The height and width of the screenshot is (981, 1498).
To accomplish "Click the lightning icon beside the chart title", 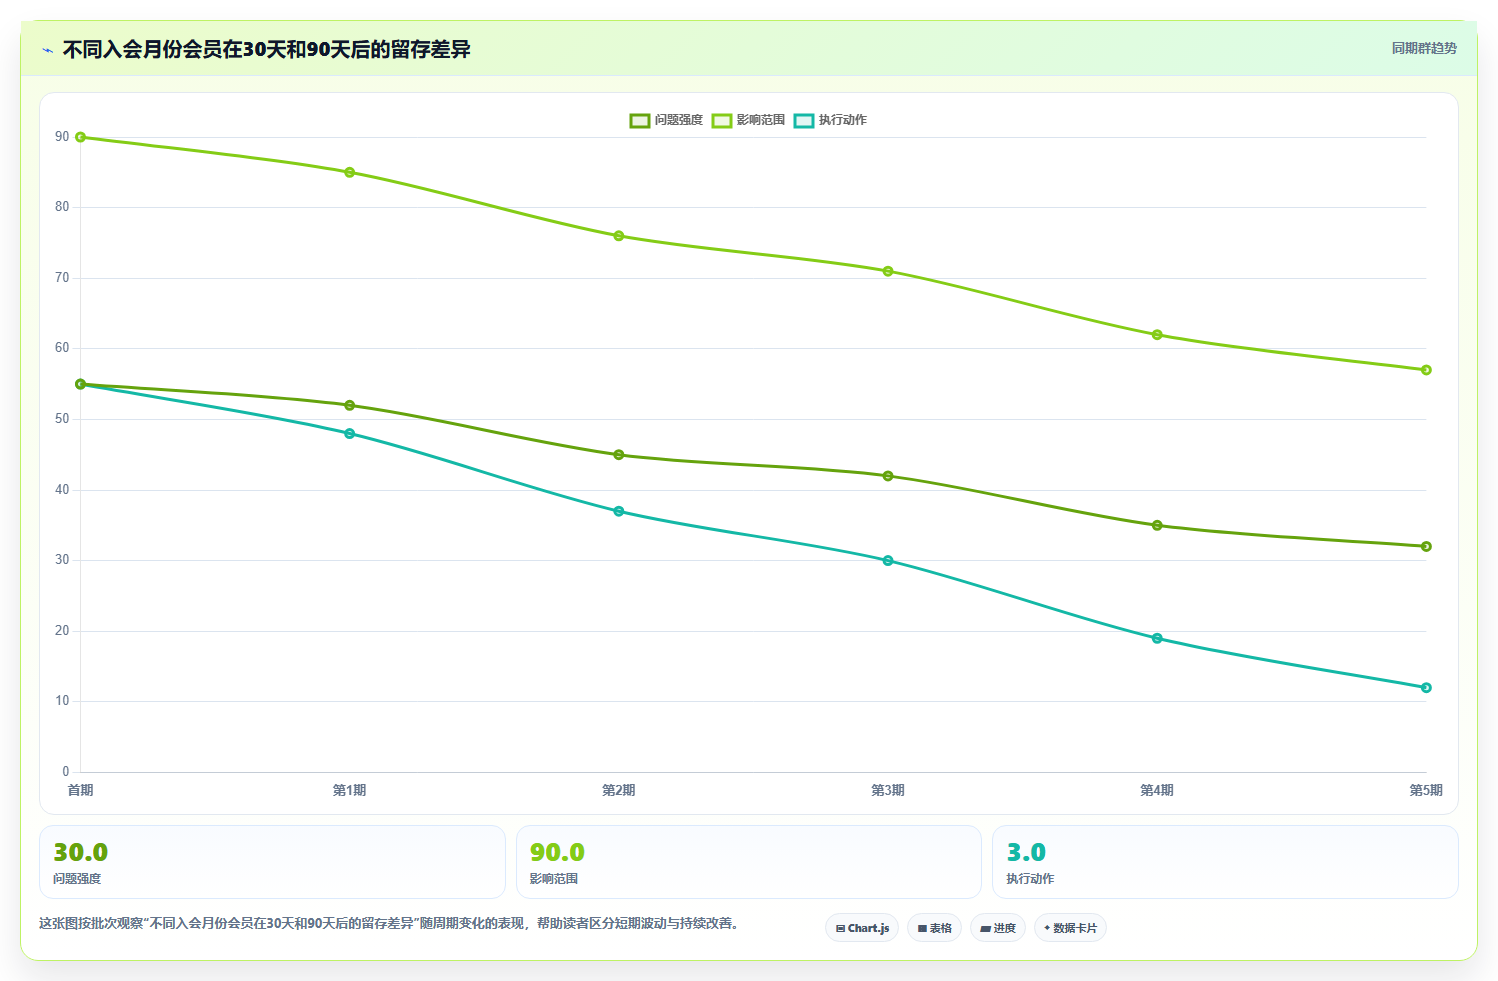I will click(x=47, y=50).
